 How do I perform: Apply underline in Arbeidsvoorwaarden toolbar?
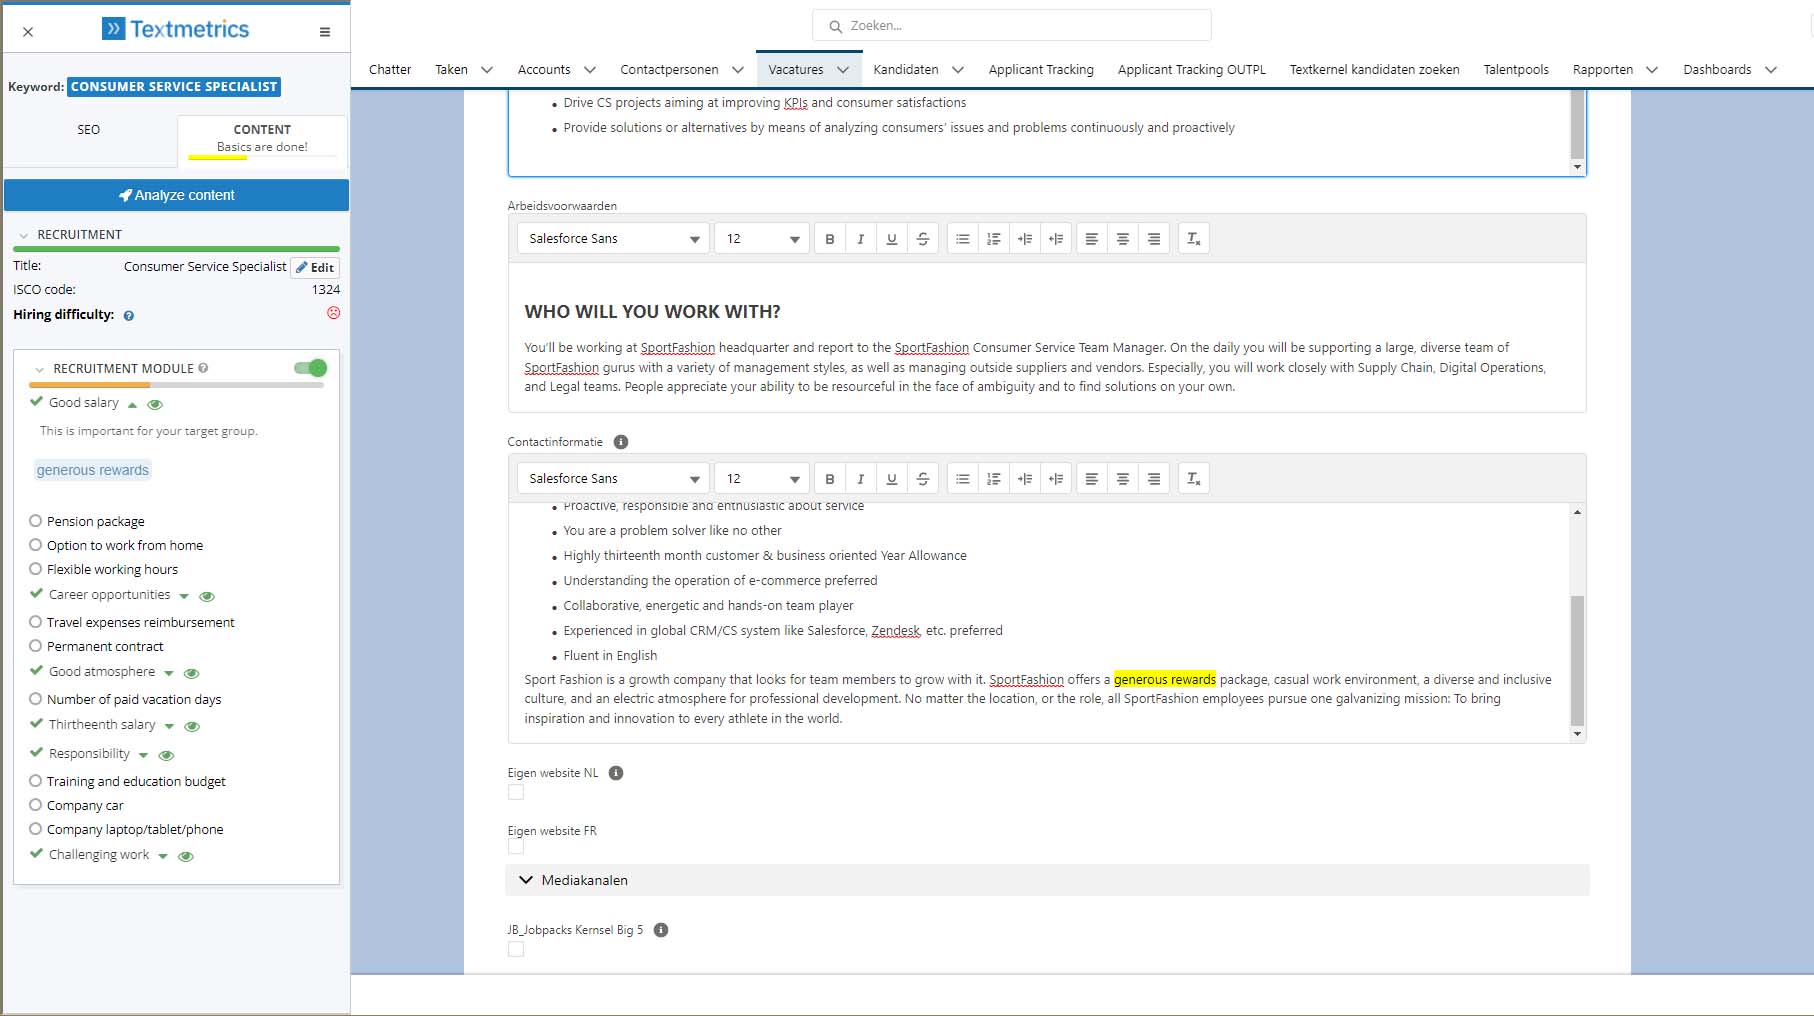point(892,238)
